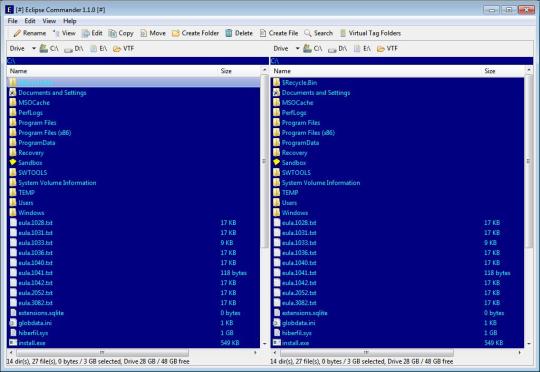Click the Delete toolbar button
The image size is (540, 372).
pos(239,33)
